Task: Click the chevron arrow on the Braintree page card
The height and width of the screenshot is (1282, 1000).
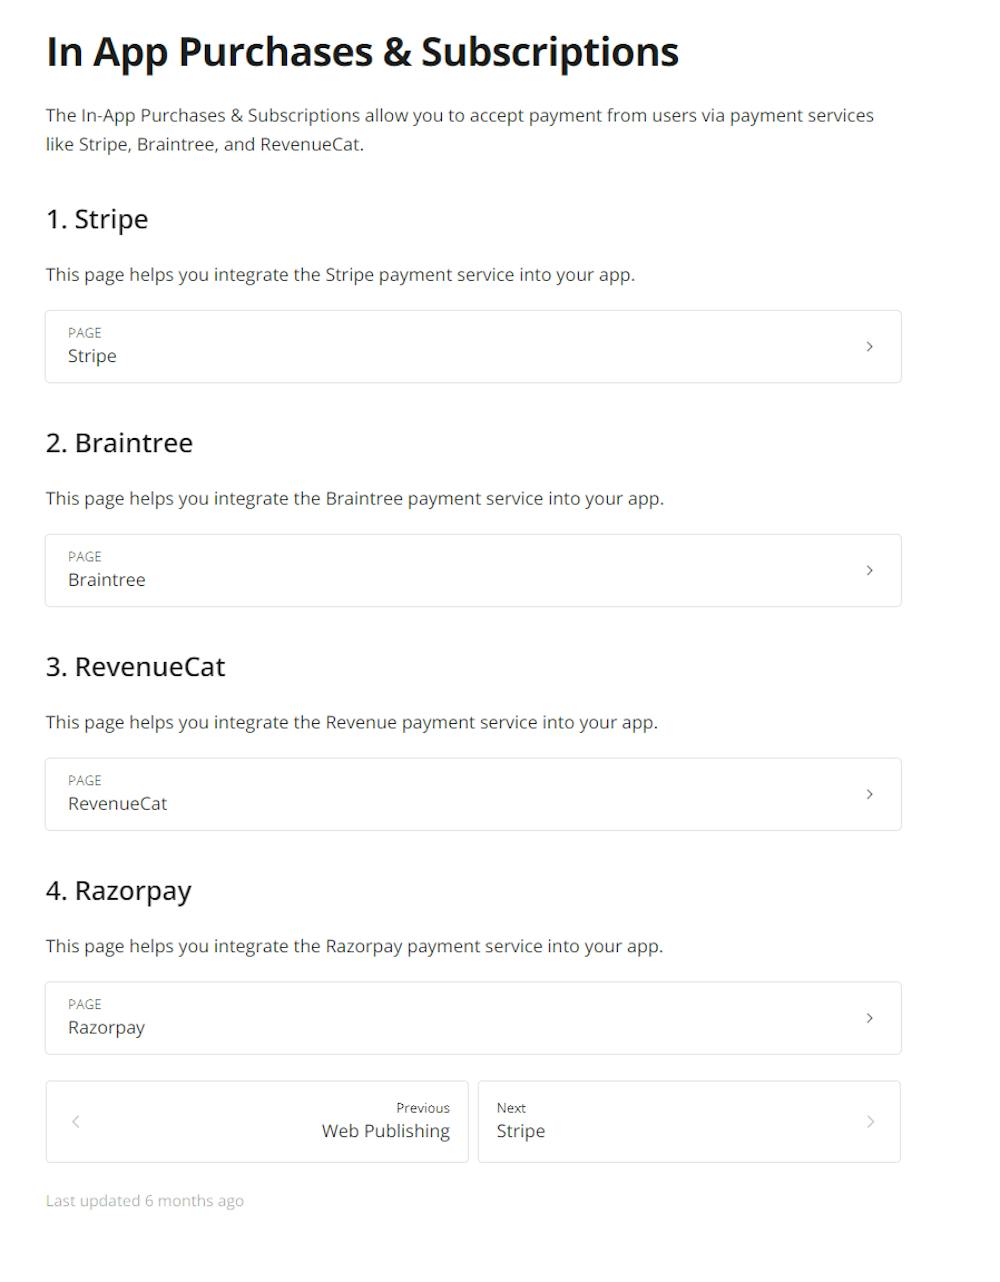Action: point(869,570)
